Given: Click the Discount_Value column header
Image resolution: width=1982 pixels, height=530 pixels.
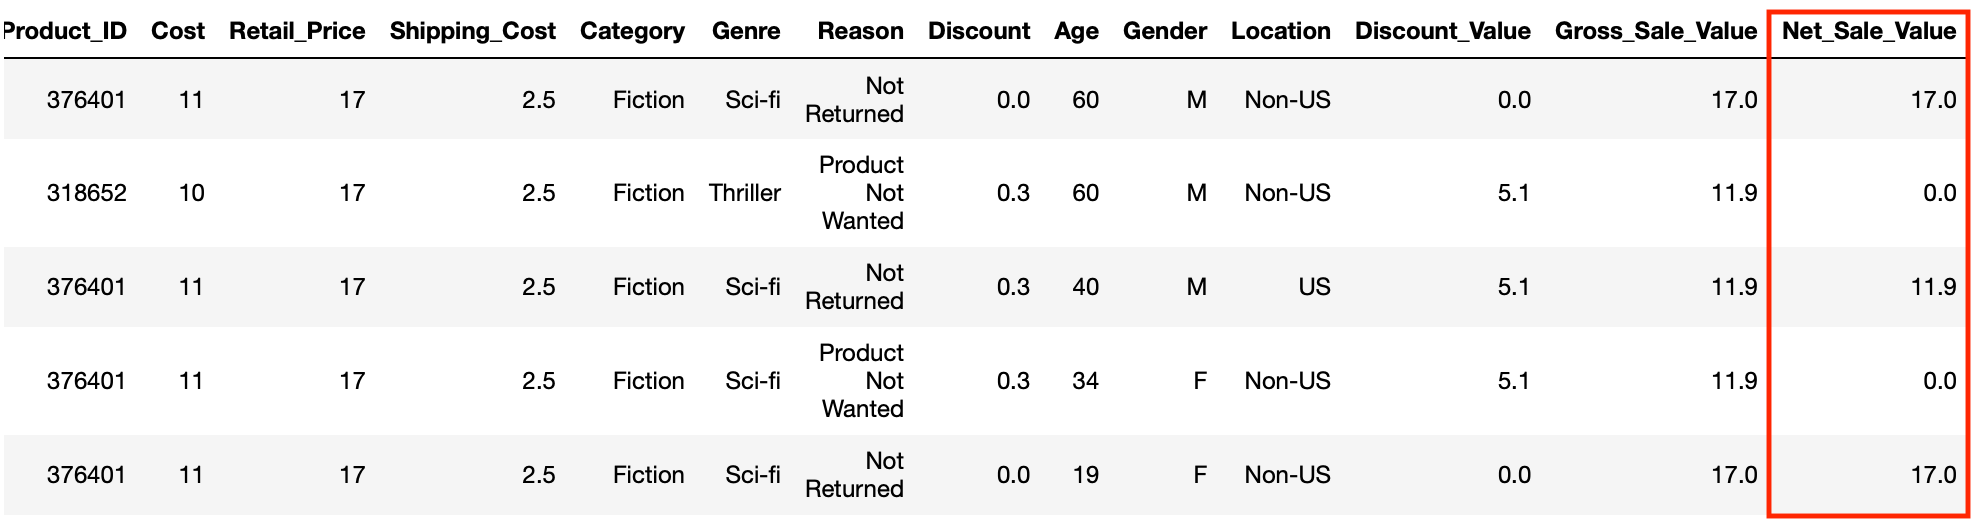Looking at the screenshot, I should pos(1442,31).
